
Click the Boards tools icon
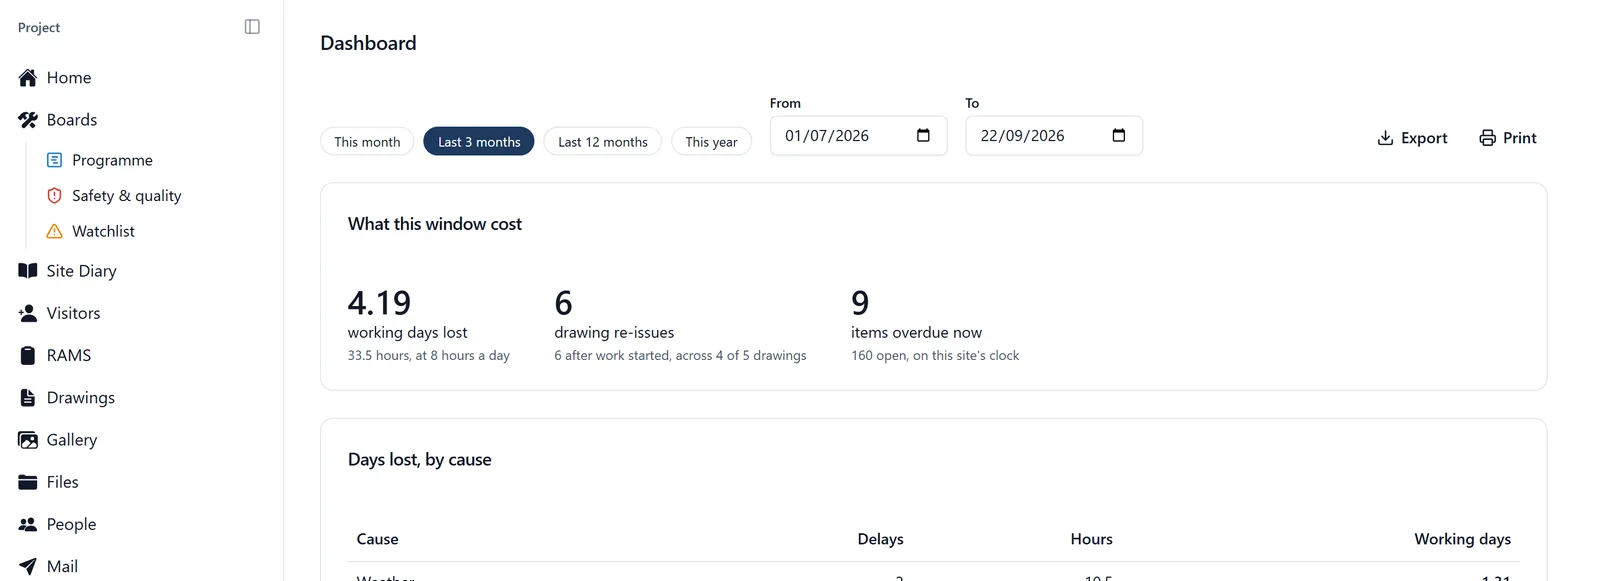tap(28, 120)
